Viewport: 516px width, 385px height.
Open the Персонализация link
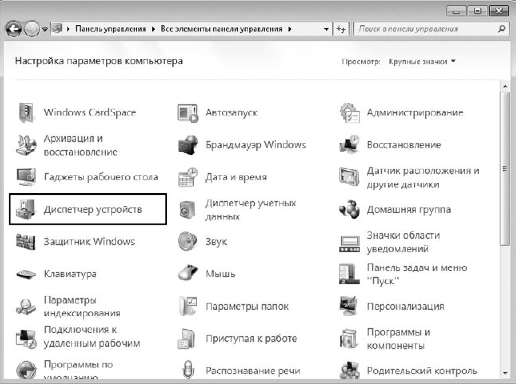coord(406,306)
